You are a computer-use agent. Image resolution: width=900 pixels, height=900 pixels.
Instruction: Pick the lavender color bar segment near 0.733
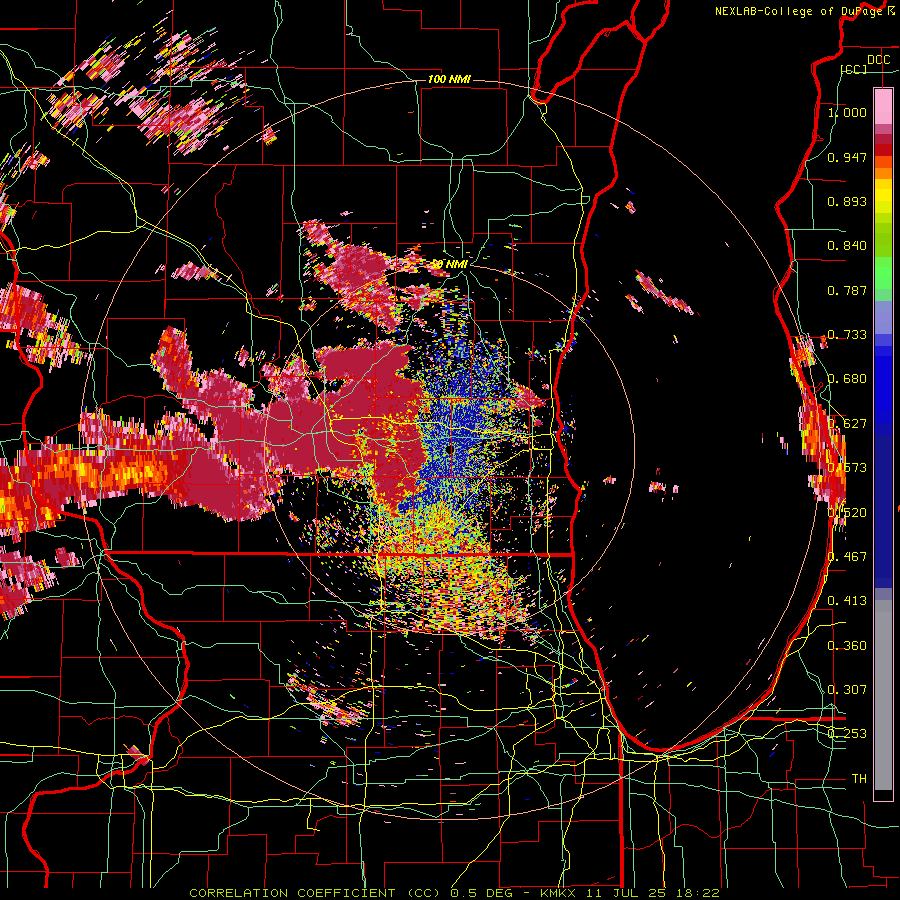(883, 317)
